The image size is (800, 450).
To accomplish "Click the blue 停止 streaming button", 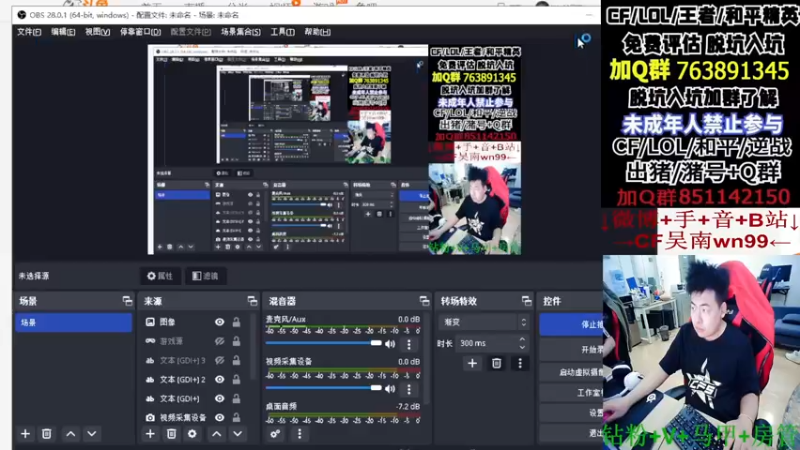I will click(571, 324).
